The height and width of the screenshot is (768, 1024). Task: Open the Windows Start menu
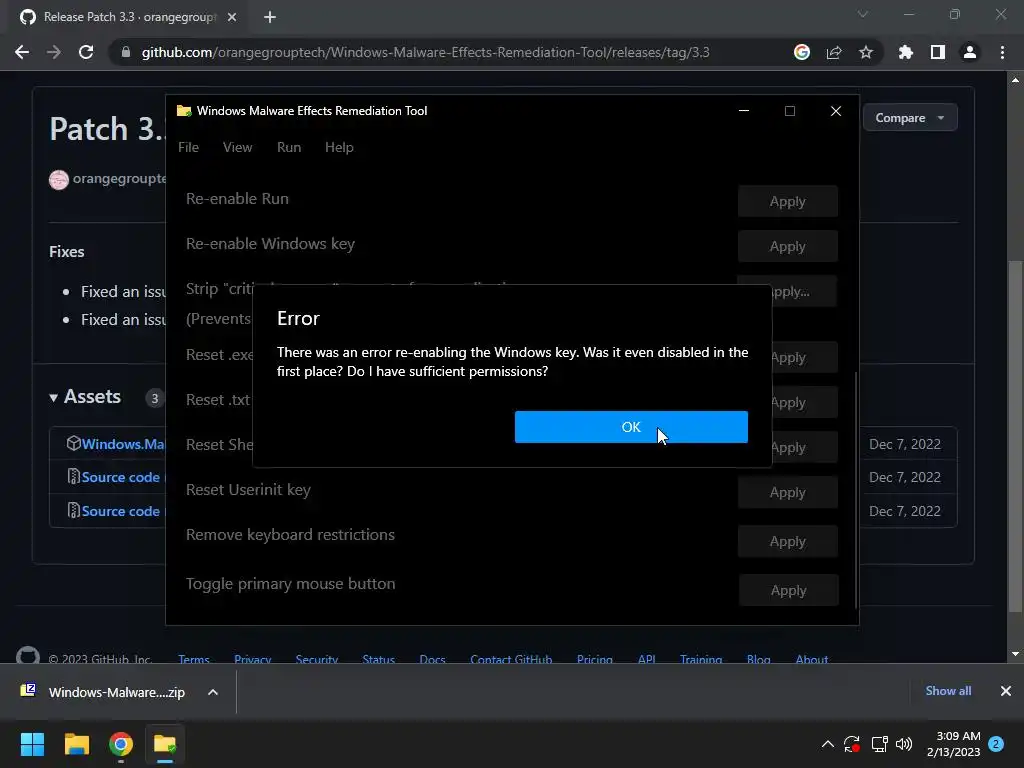click(32, 744)
